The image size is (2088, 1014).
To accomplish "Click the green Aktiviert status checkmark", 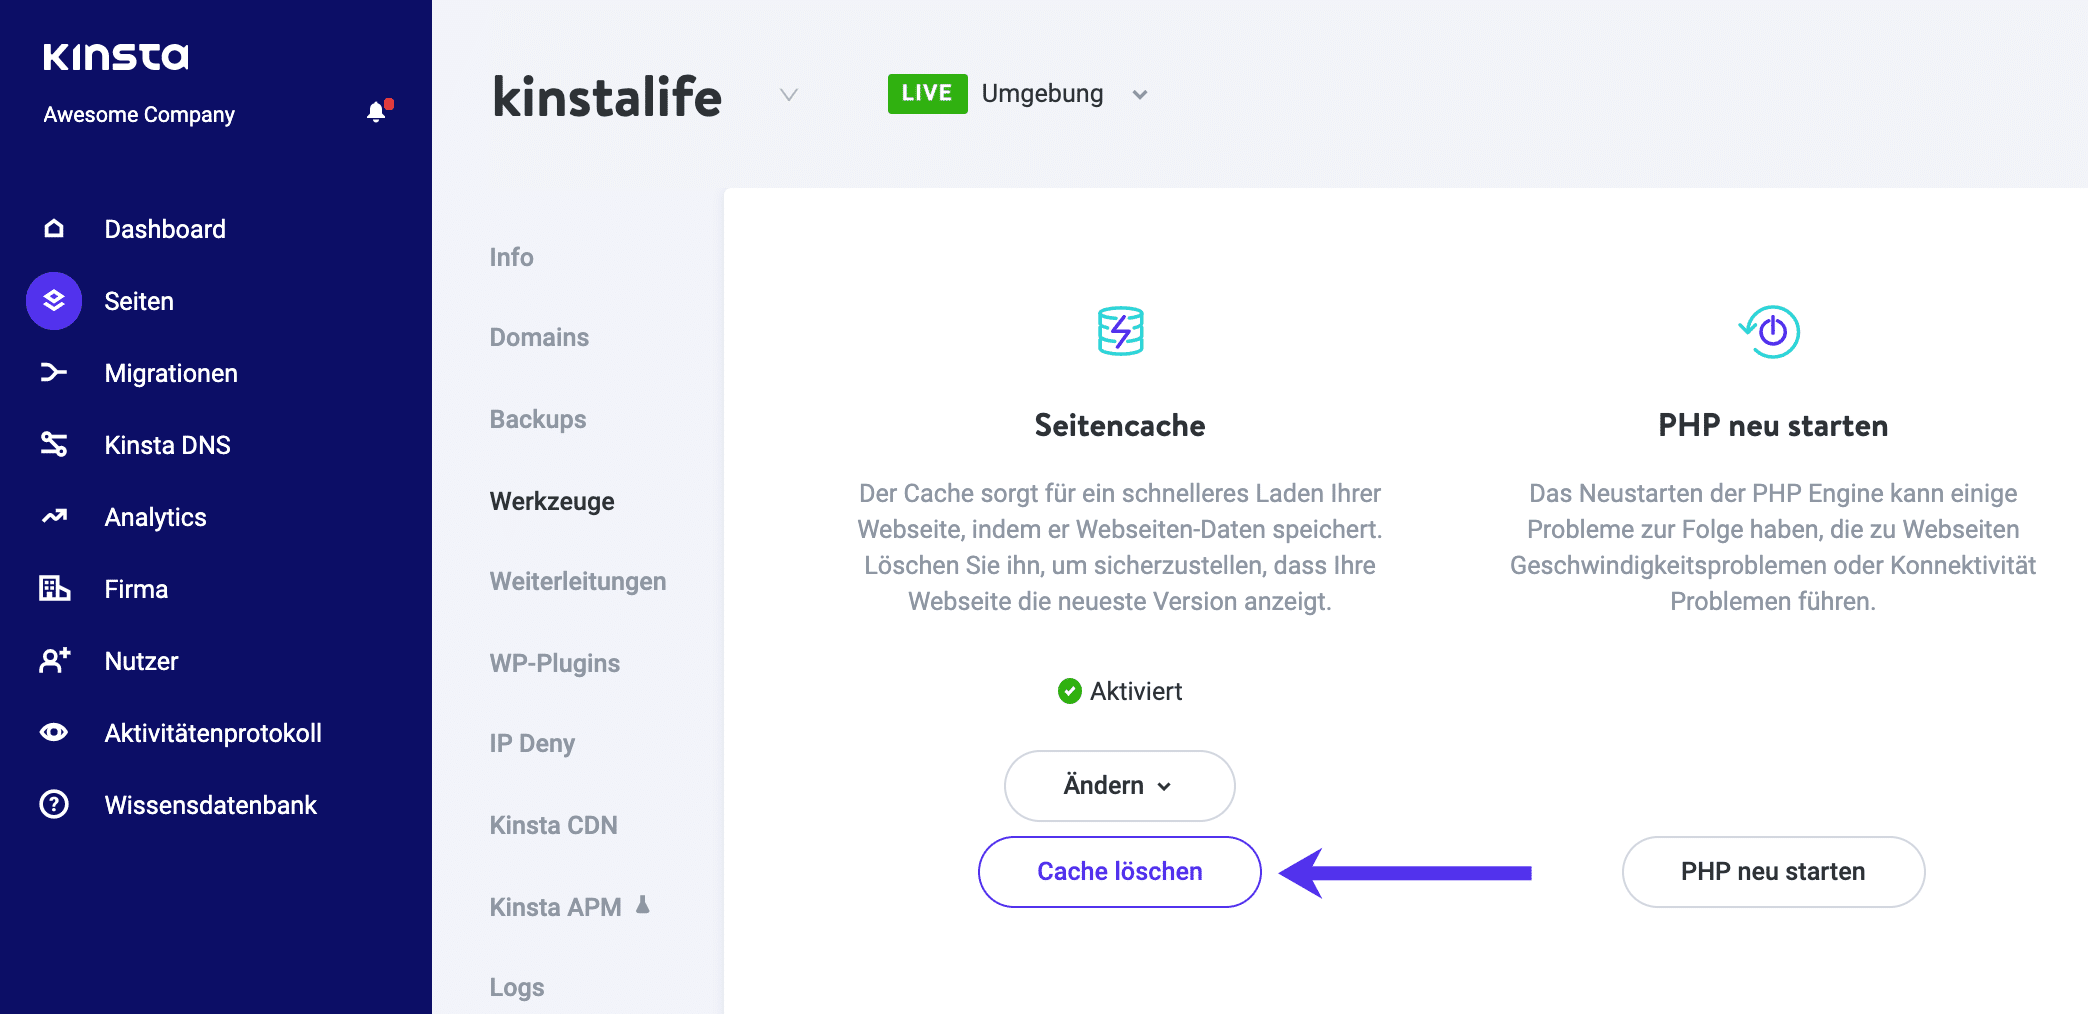I will click(x=1071, y=690).
